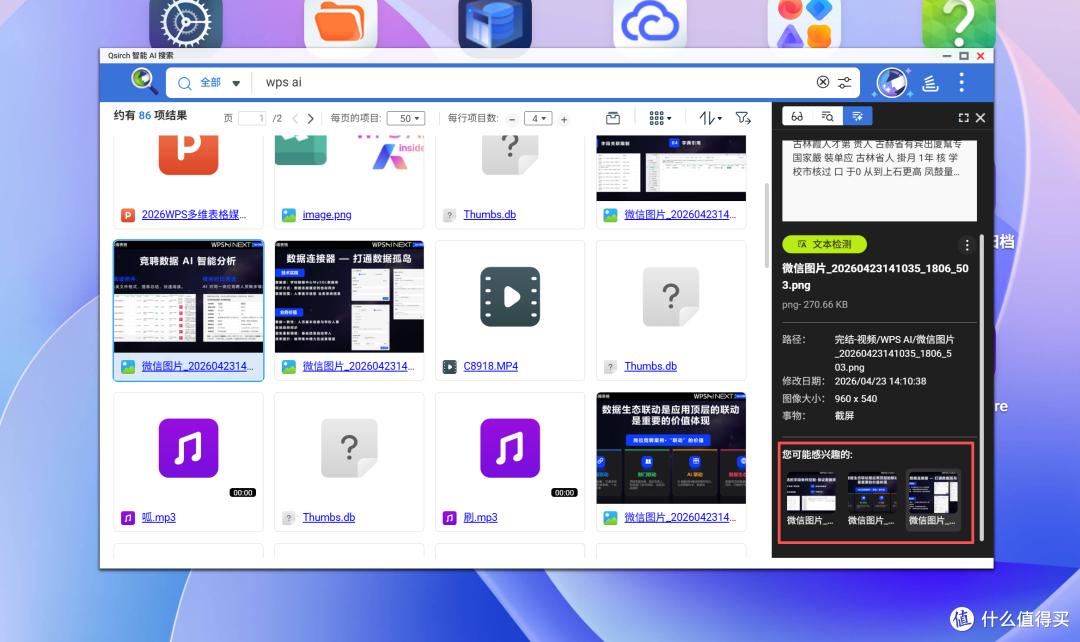Open the Thumbs.db link beside 呱.mp3
The width and height of the screenshot is (1080, 642).
pos(329,517)
